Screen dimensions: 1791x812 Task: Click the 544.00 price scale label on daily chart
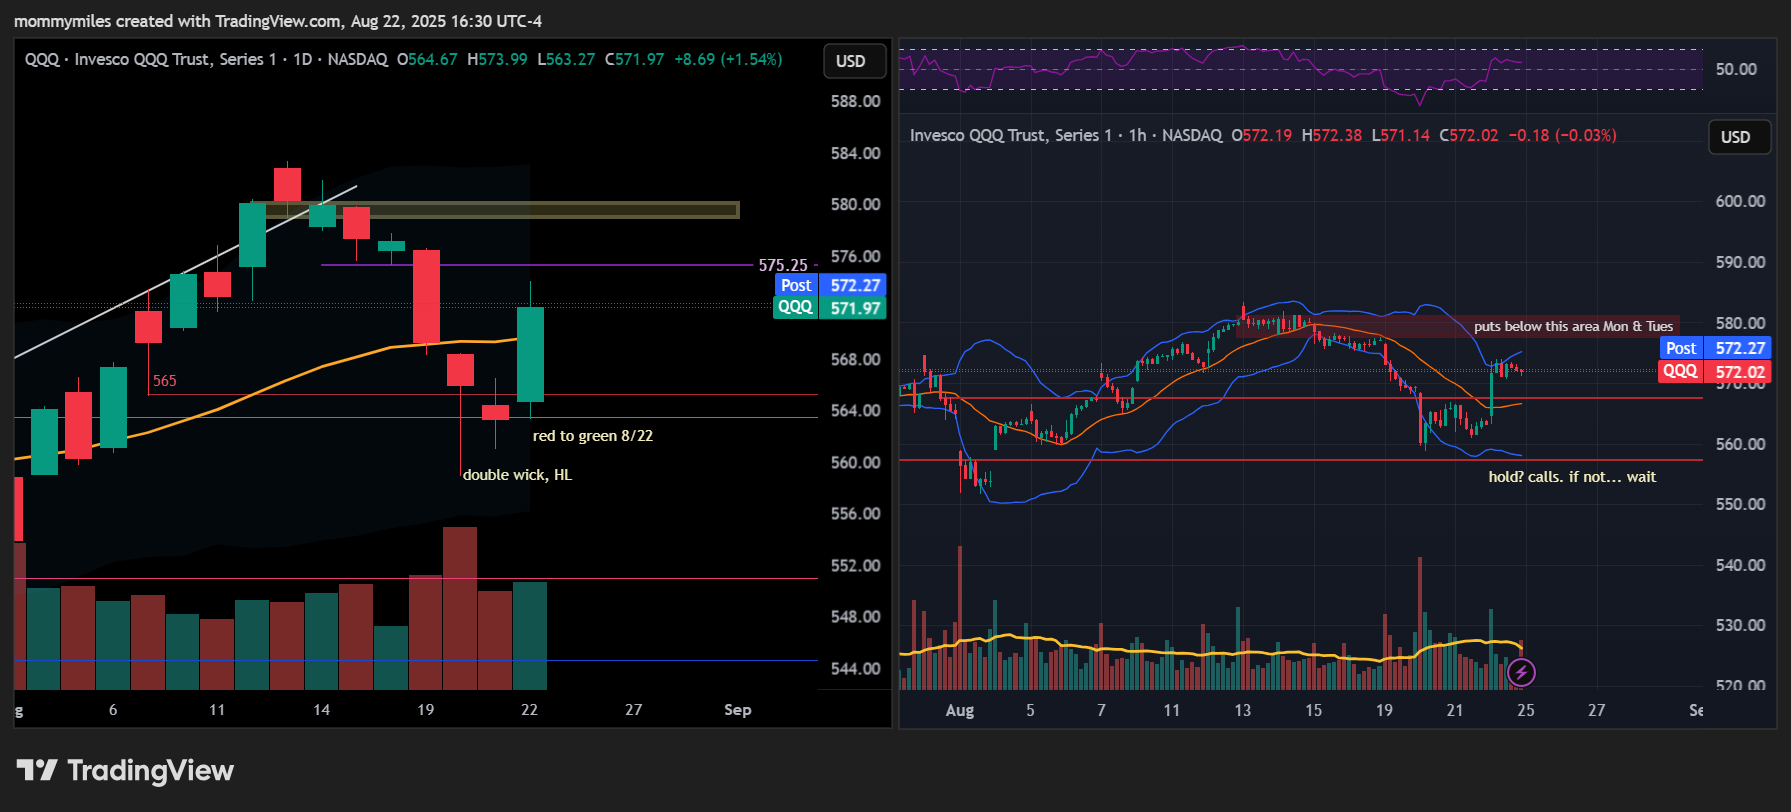point(855,668)
